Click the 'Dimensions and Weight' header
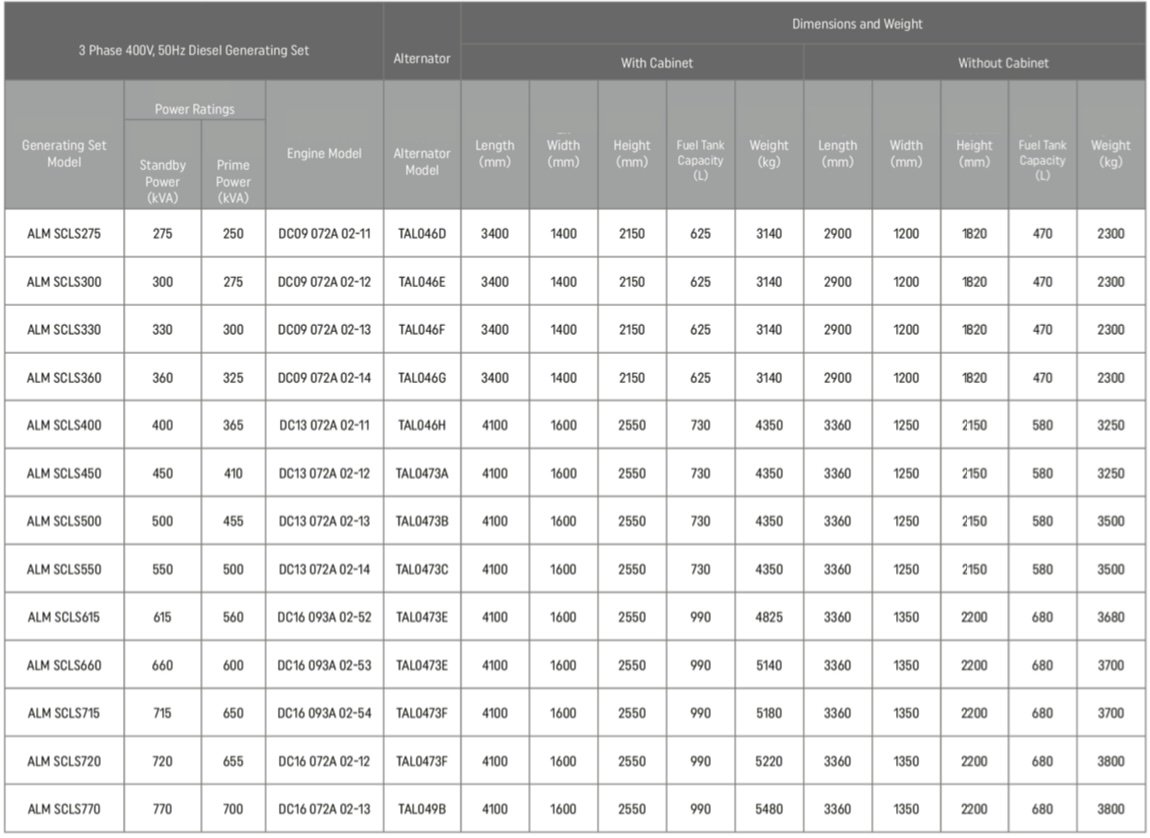1150x838 pixels. (x=857, y=24)
